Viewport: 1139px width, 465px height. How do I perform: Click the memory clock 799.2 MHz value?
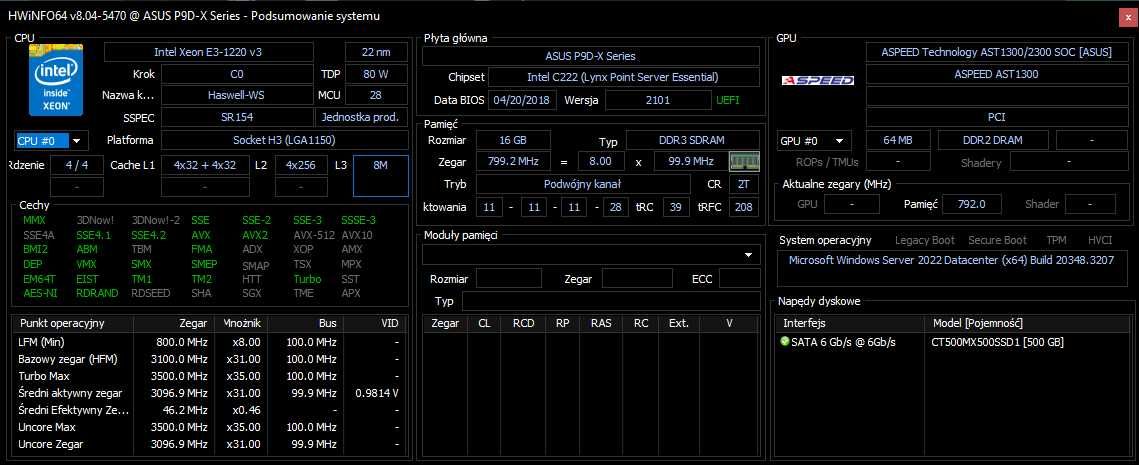tap(513, 161)
